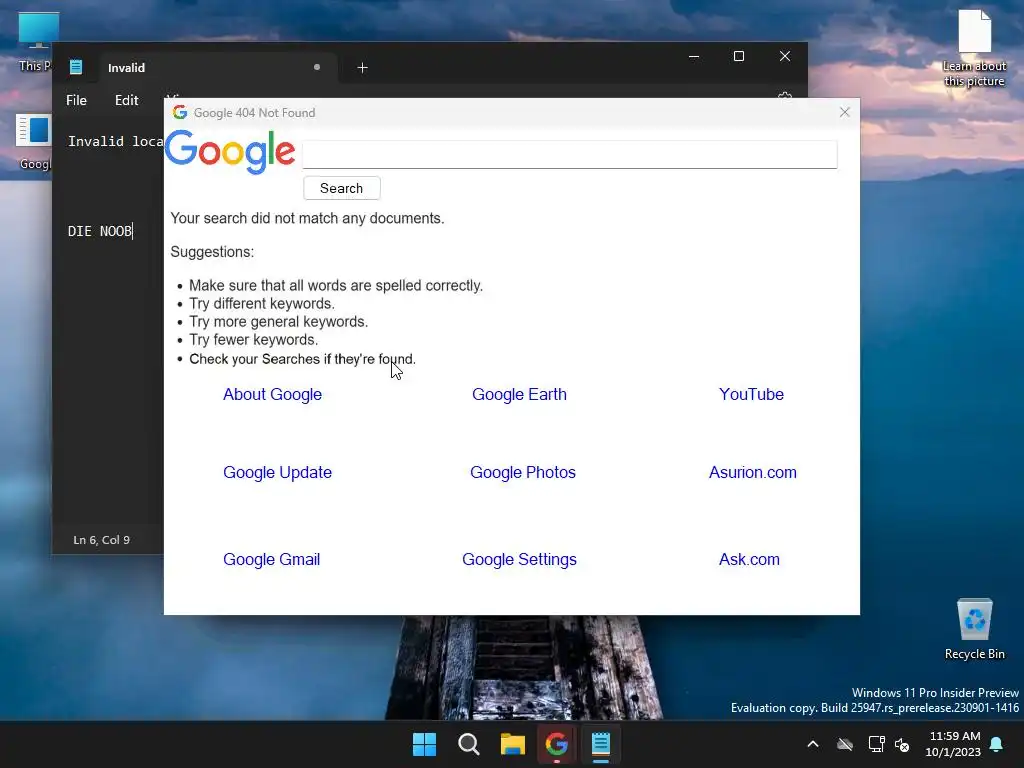This screenshot has width=1024, height=768.
Task: Click 'Make sure that all words' suggestion
Action: (x=336, y=285)
